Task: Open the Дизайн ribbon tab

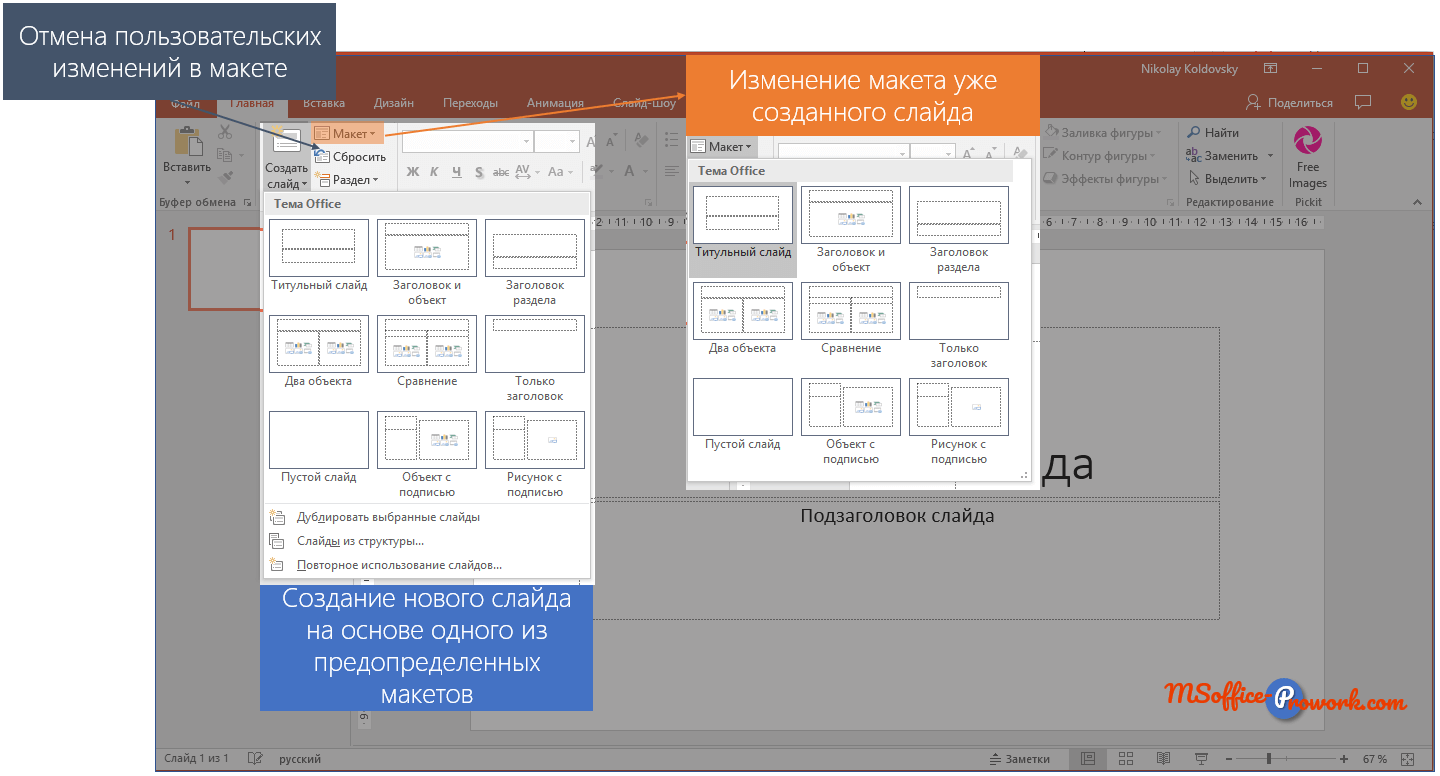Action: 394,103
